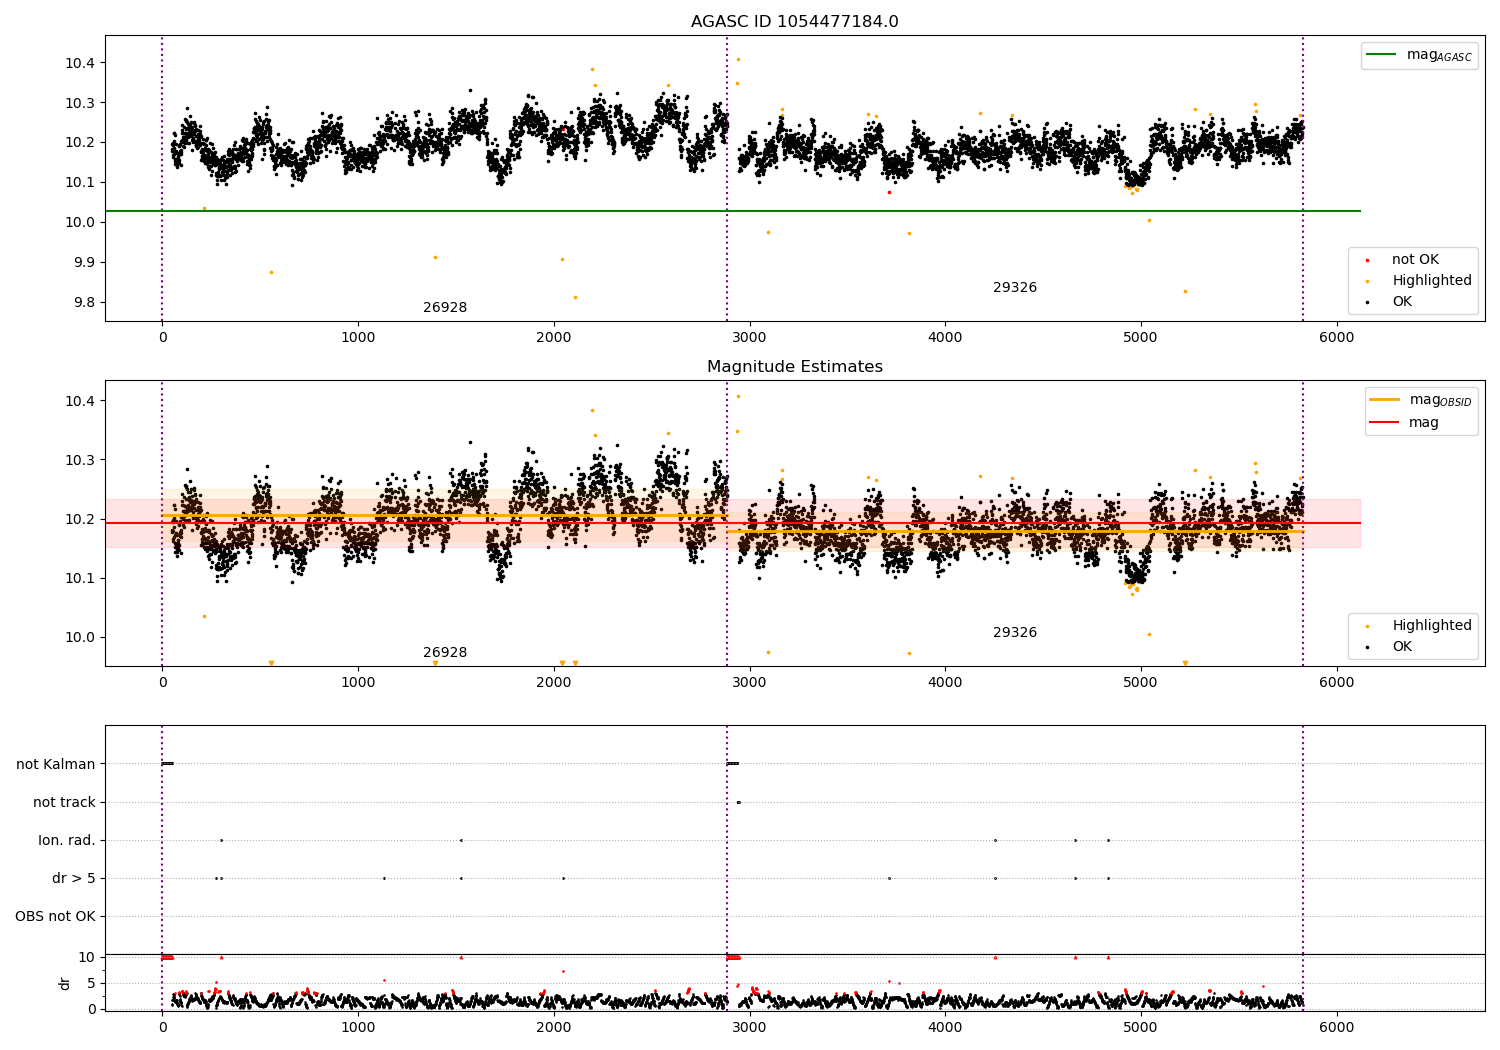Click the 'OBS not OK' y-axis label

pyautogui.click(x=55, y=917)
